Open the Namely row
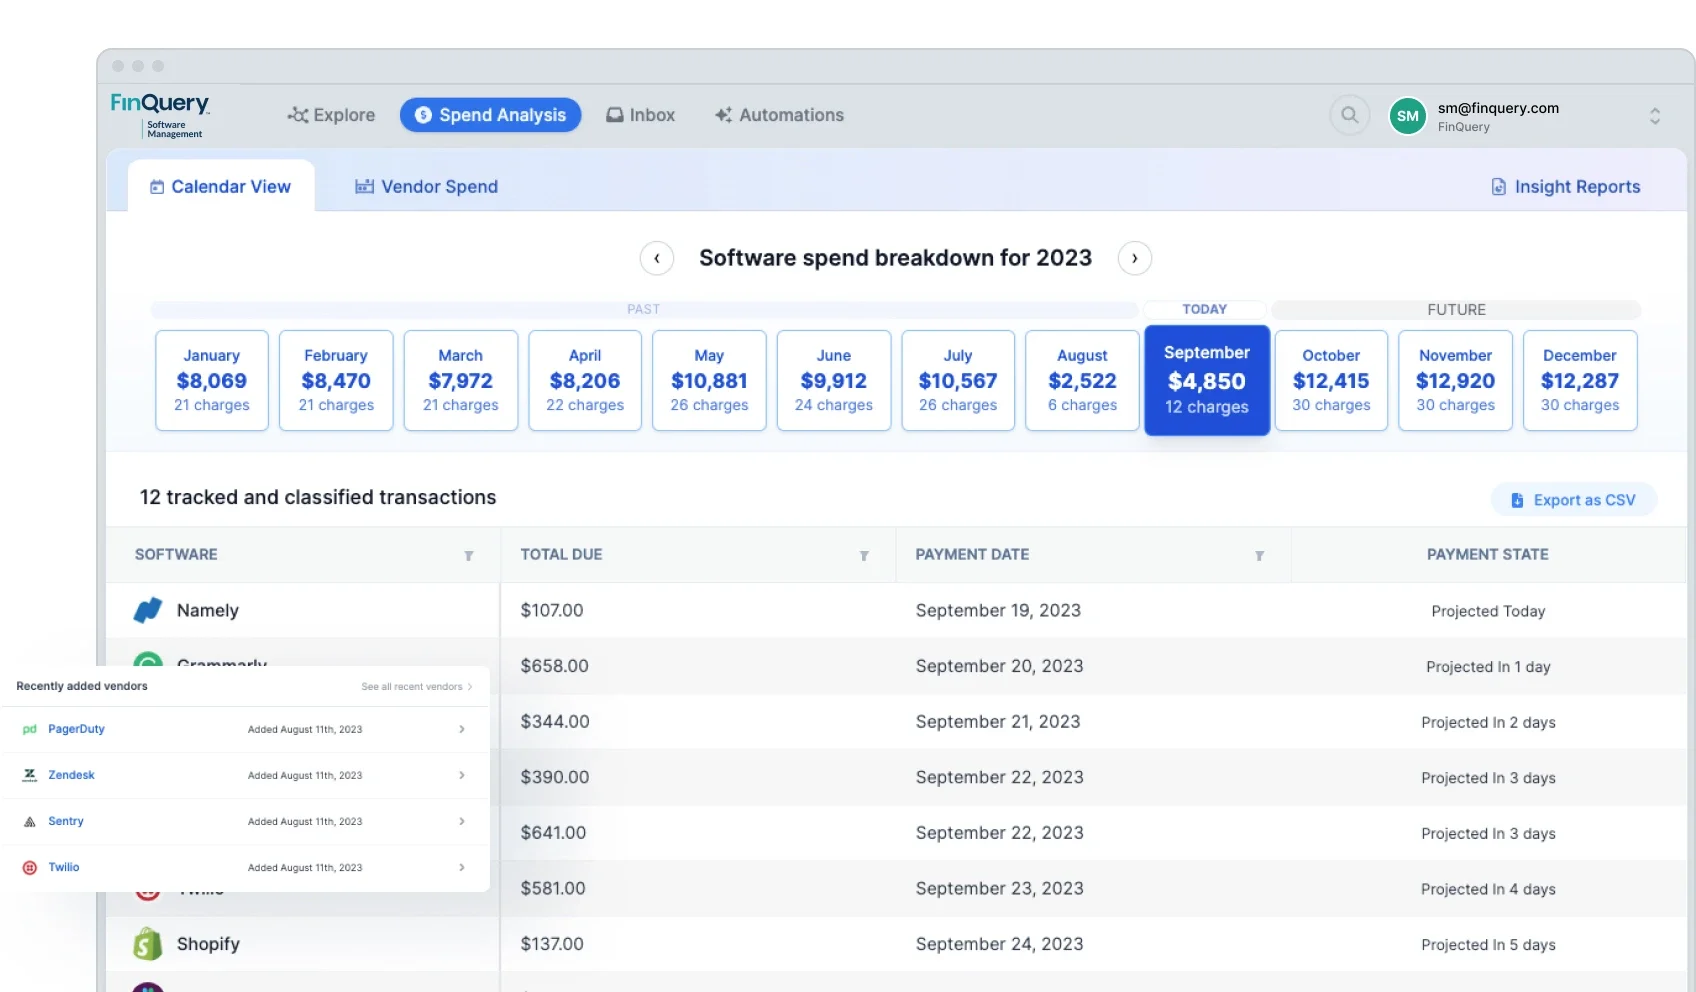1696x992 pixels. click(x=896, y=610)
